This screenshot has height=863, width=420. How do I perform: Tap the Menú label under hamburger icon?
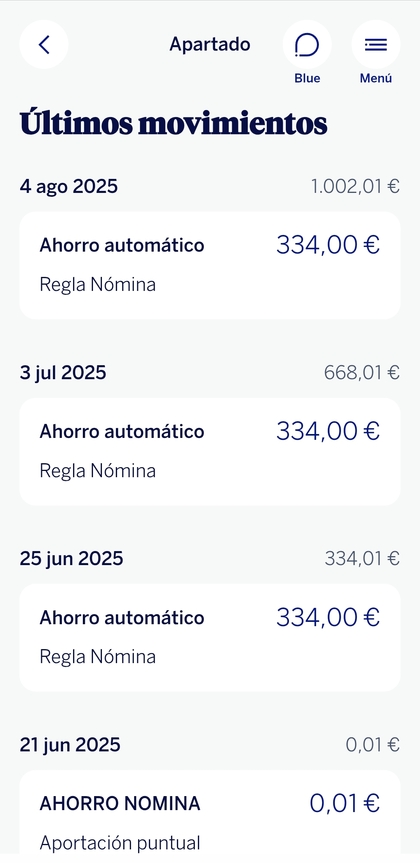click(376, 78)
